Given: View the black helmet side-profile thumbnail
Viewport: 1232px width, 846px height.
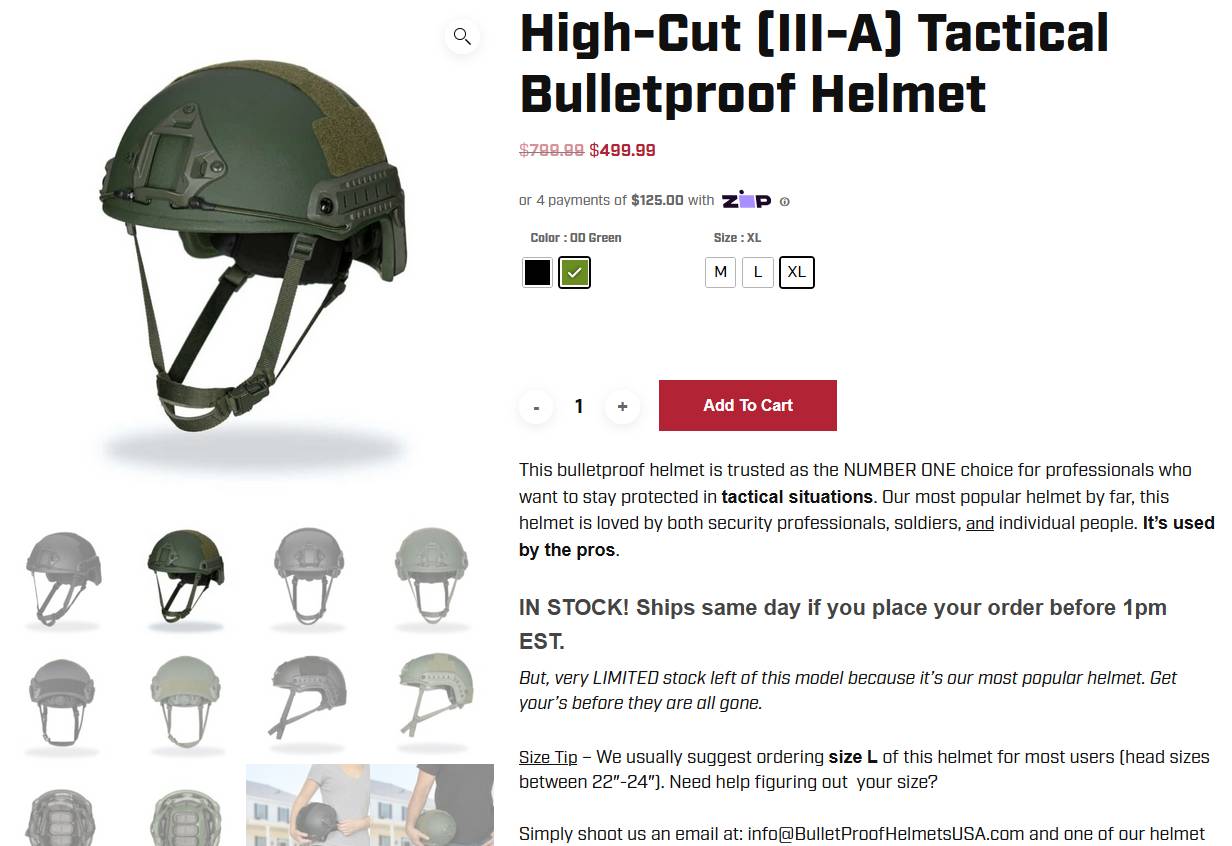Looking at the screenshot, I should click(x=309, y=698).
